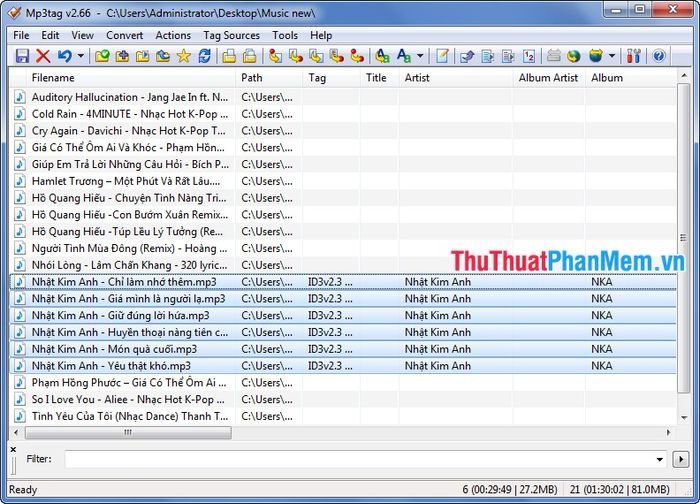The height and width of the screenshot is (504, 700).
Task: Click the green and yellow globe icon
Action: coord(574,56)
